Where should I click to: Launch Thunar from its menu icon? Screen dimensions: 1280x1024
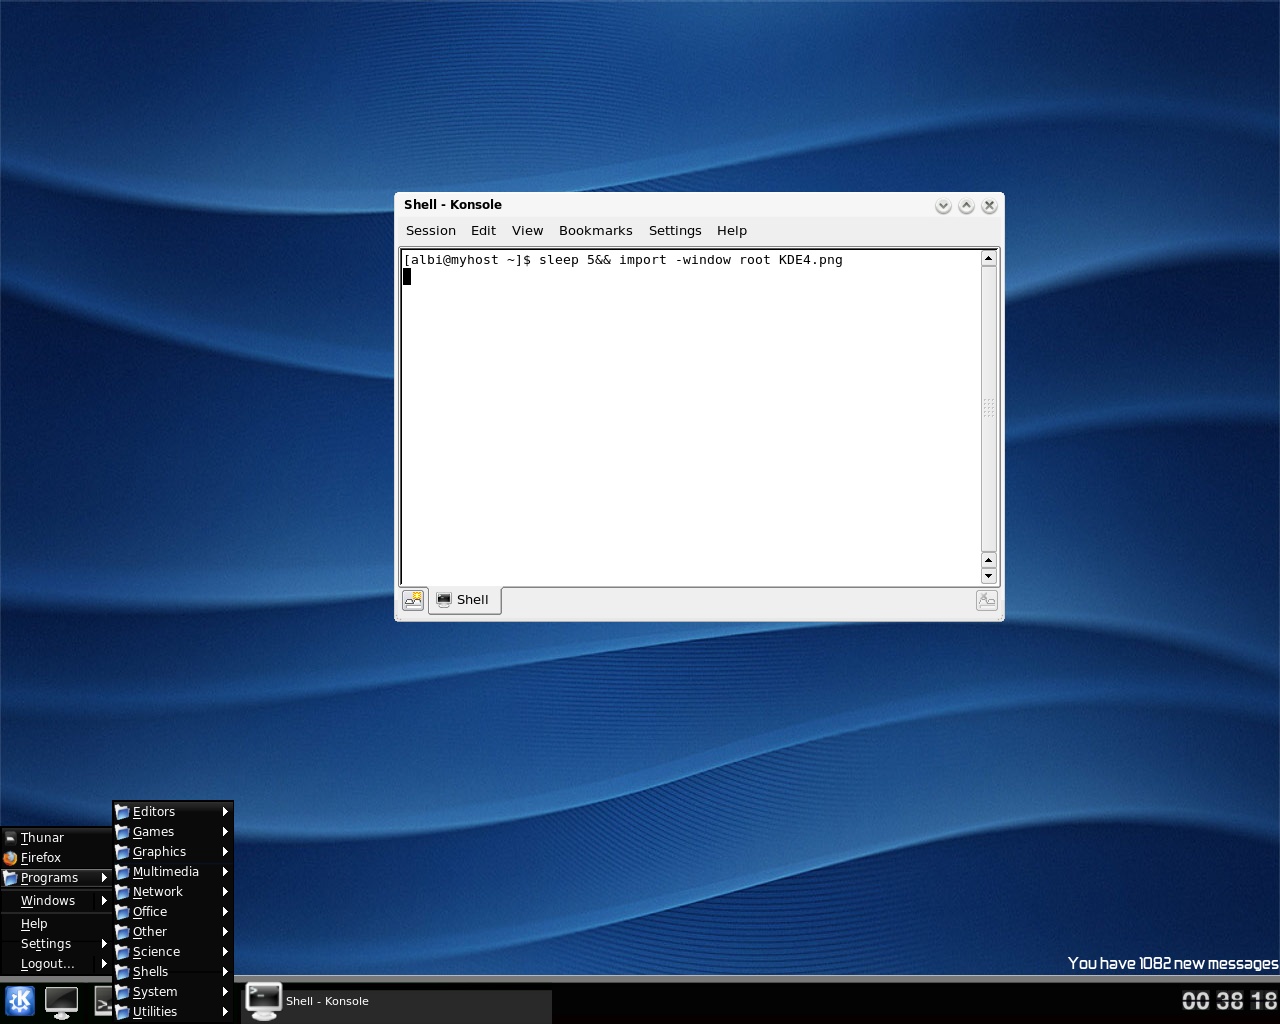pos(10,838)
